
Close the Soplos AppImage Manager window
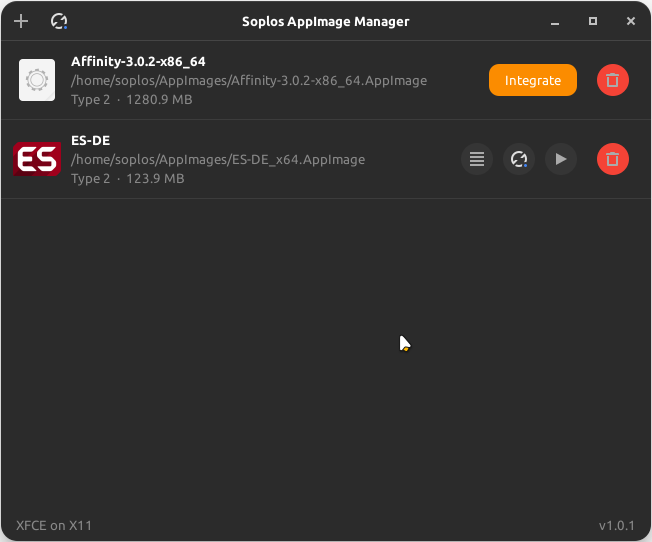tap(631, 21)
